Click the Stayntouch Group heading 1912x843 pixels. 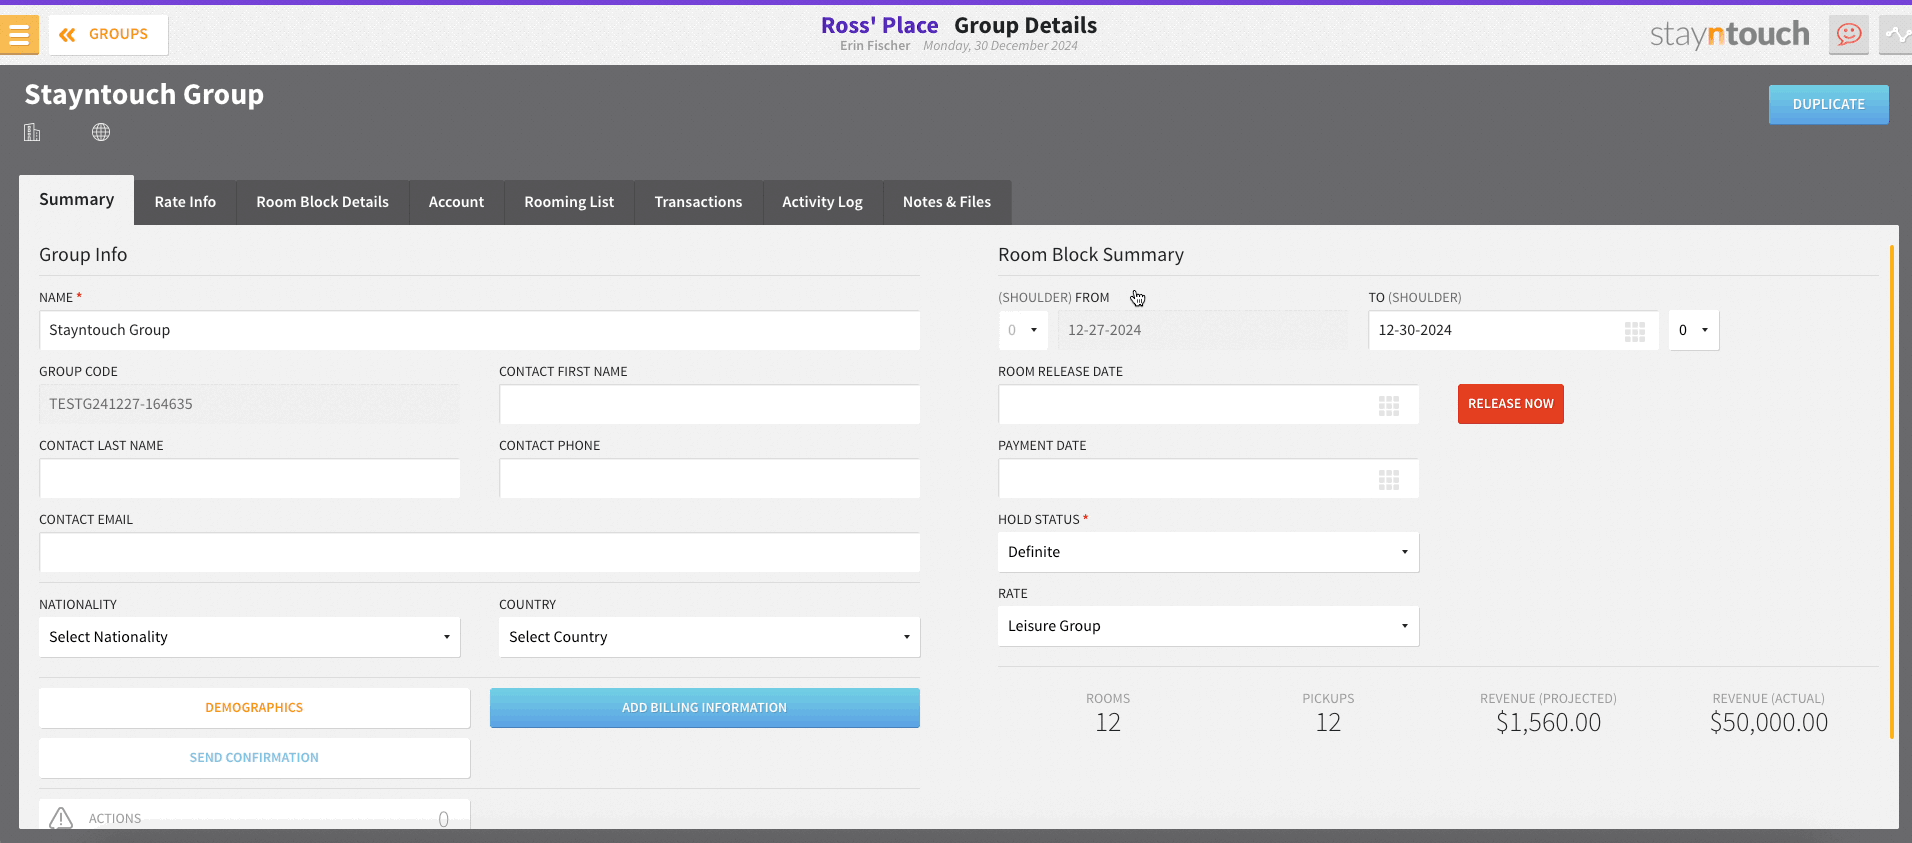(144, 95)
